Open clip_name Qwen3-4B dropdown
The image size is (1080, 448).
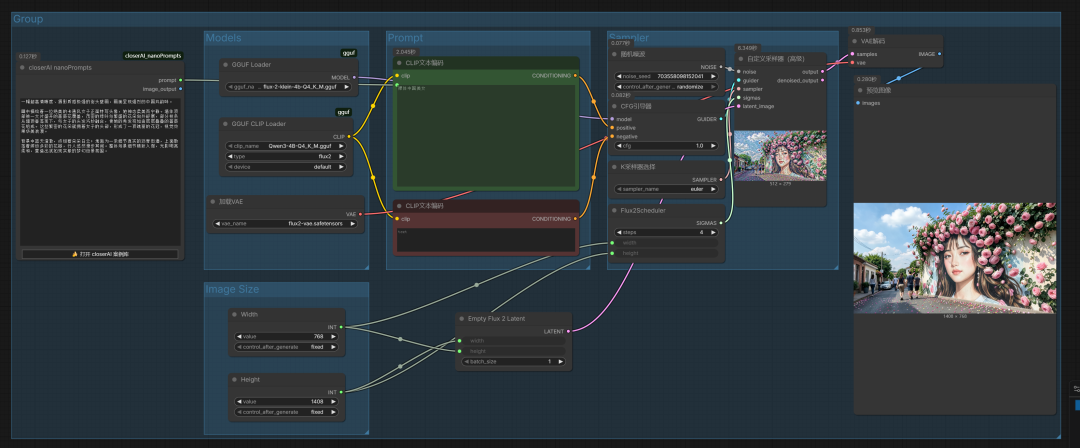(x=287, y=146)
